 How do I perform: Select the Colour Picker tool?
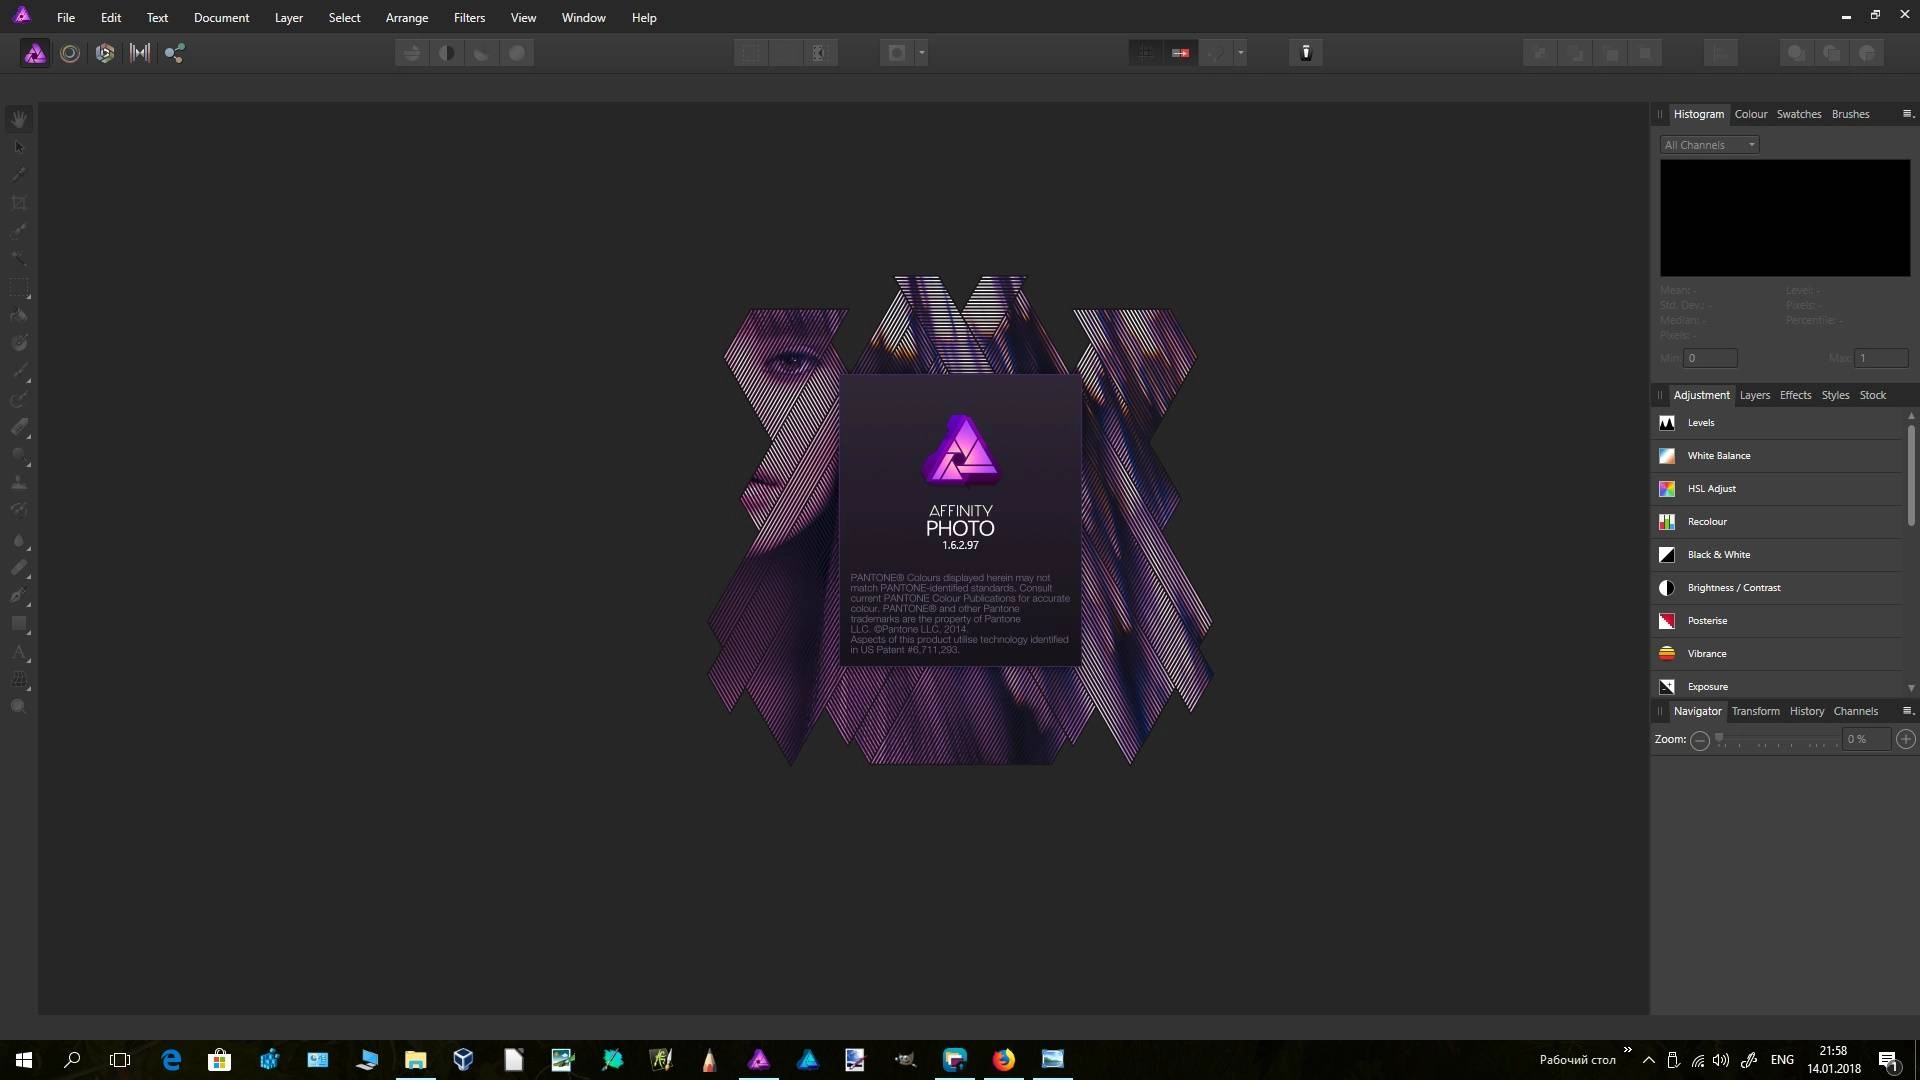19,175
